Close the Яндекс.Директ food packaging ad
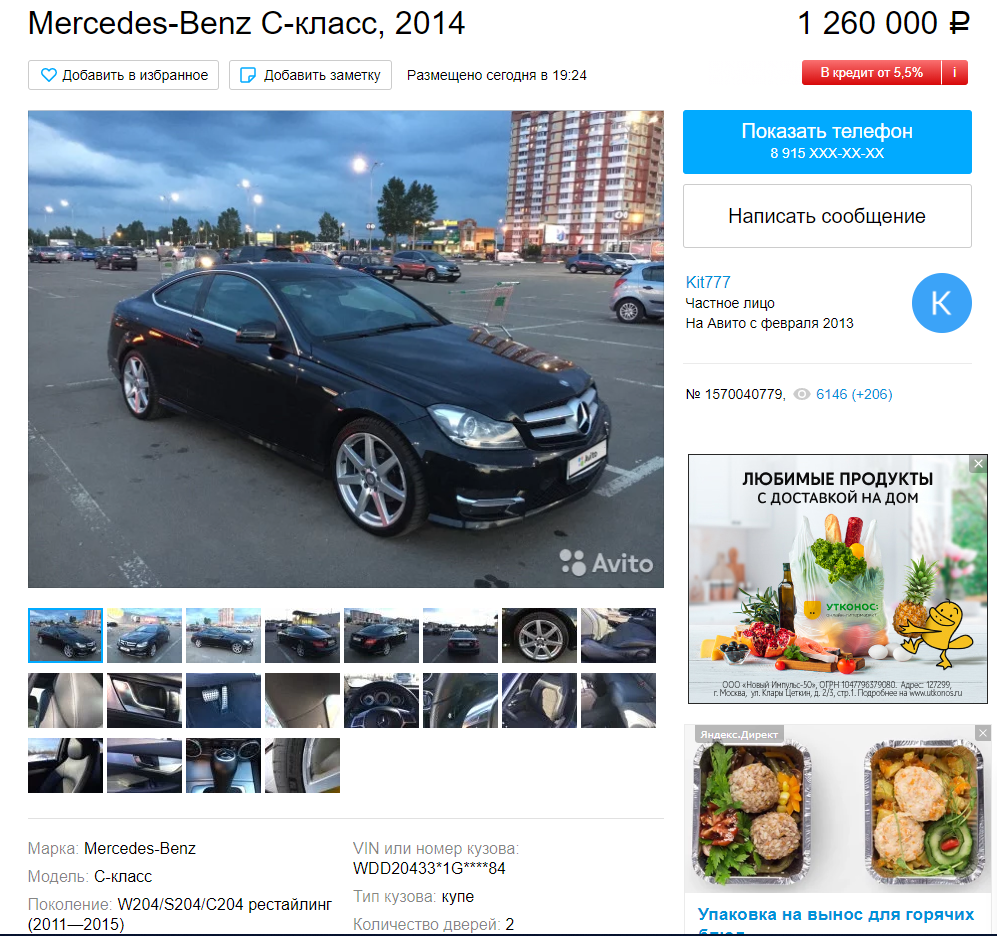This screenshot has width=997, height=936. (983, 733)
